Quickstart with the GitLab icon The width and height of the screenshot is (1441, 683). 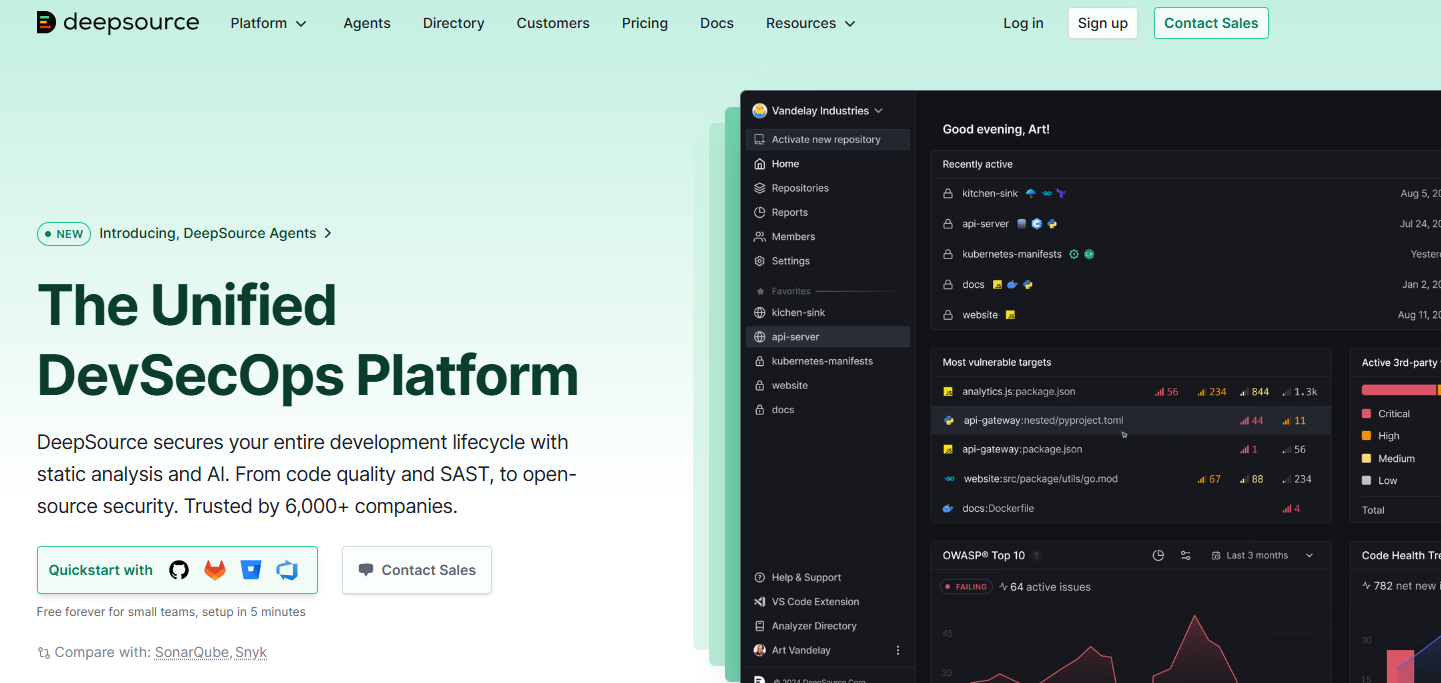(x=215, y=570)
